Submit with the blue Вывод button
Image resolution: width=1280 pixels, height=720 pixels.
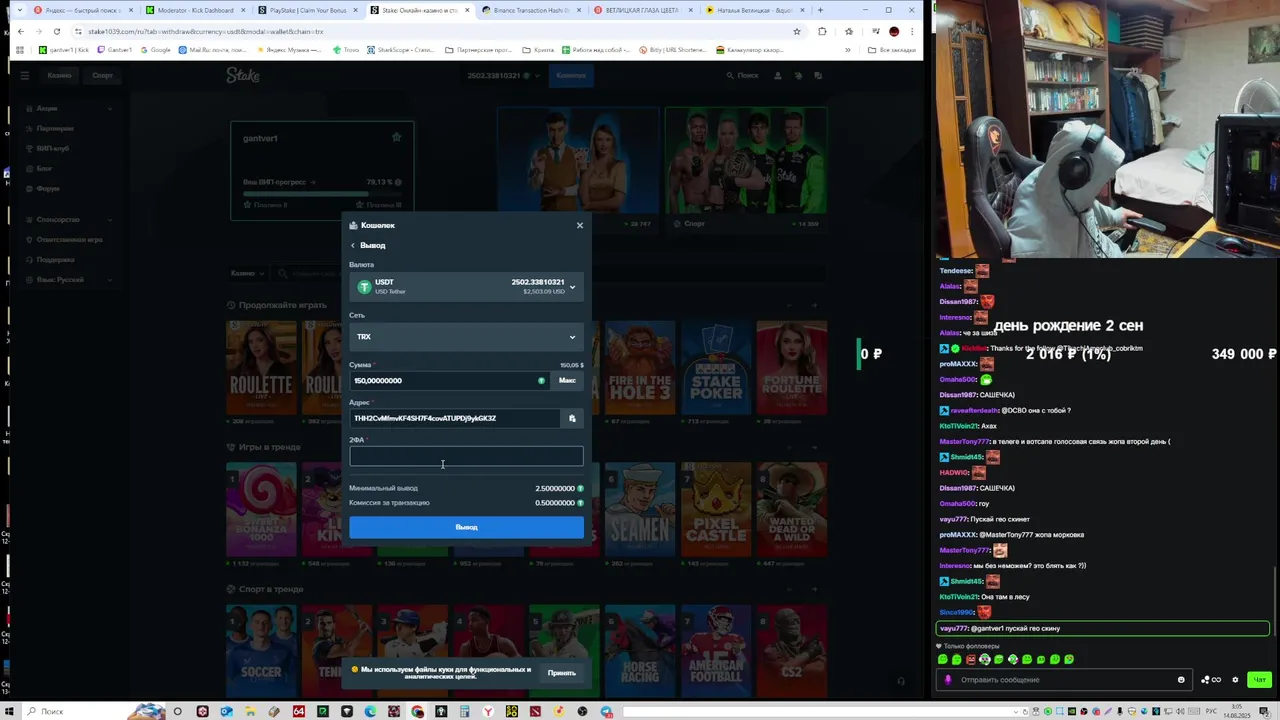[x=466, y=527]
